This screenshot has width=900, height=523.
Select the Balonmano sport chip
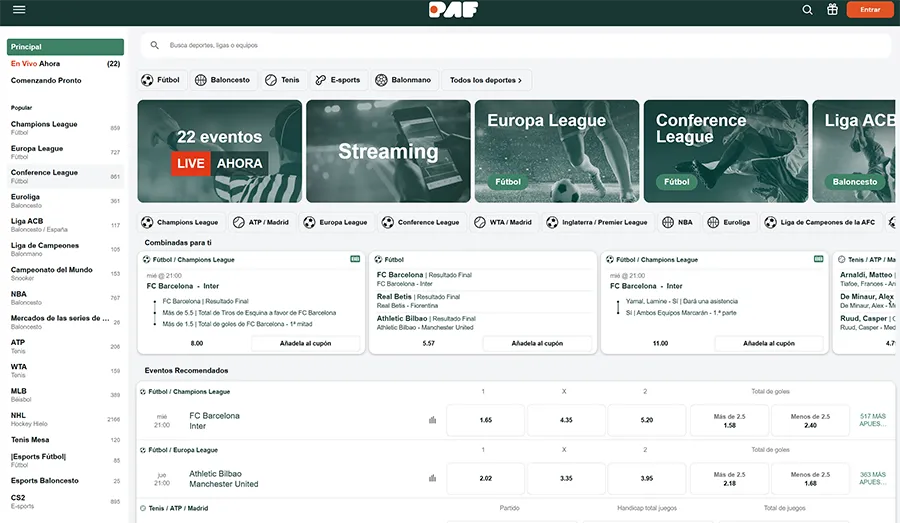tap(404, 80)
